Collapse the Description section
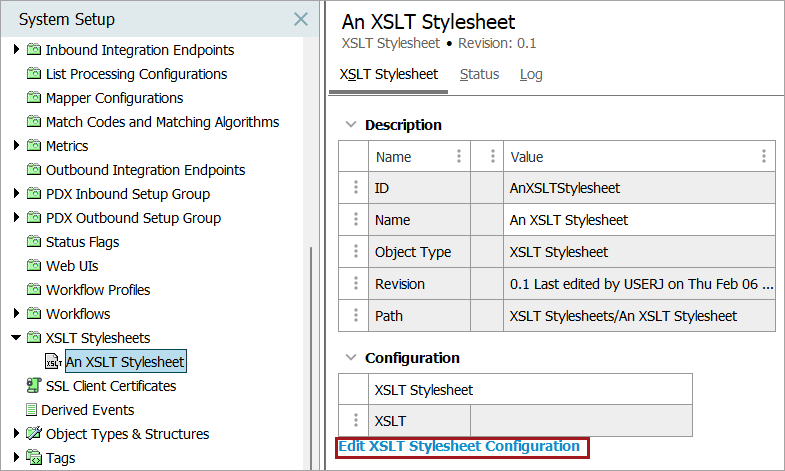 coord(349,125)
